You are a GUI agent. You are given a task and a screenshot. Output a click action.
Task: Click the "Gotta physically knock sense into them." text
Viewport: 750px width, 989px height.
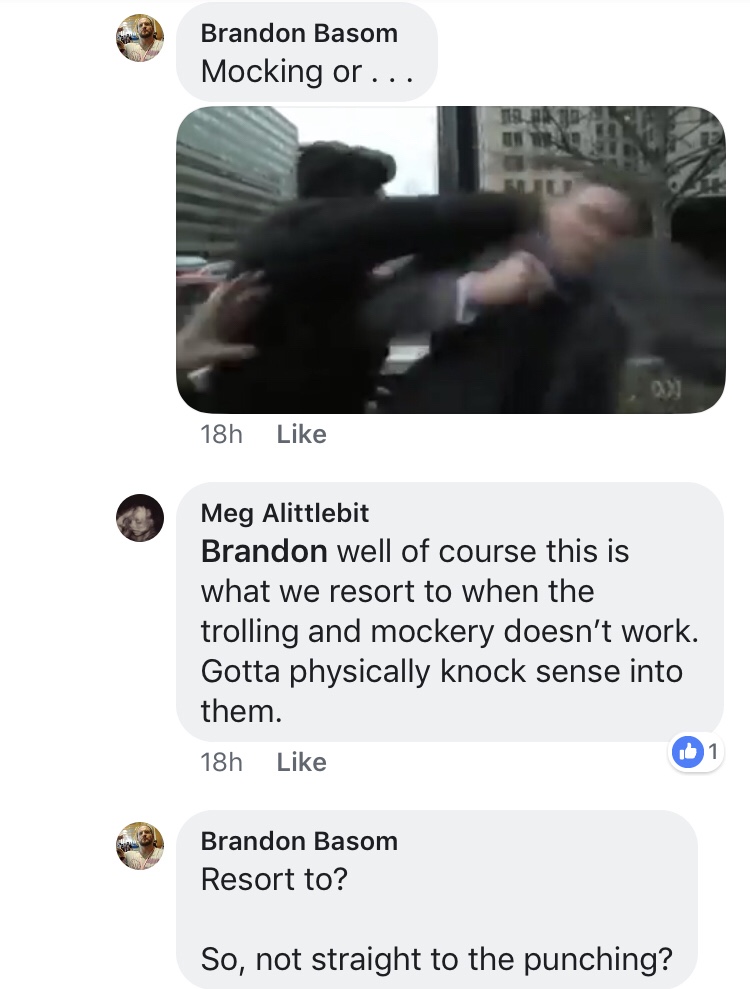point(442,691)
